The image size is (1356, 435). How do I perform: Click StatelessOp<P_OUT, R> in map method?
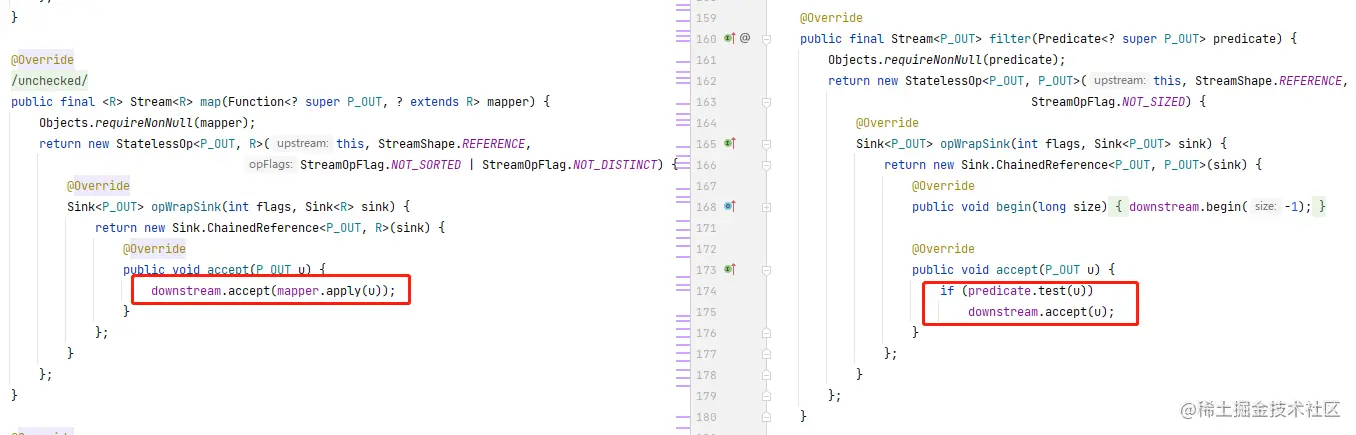190,144
